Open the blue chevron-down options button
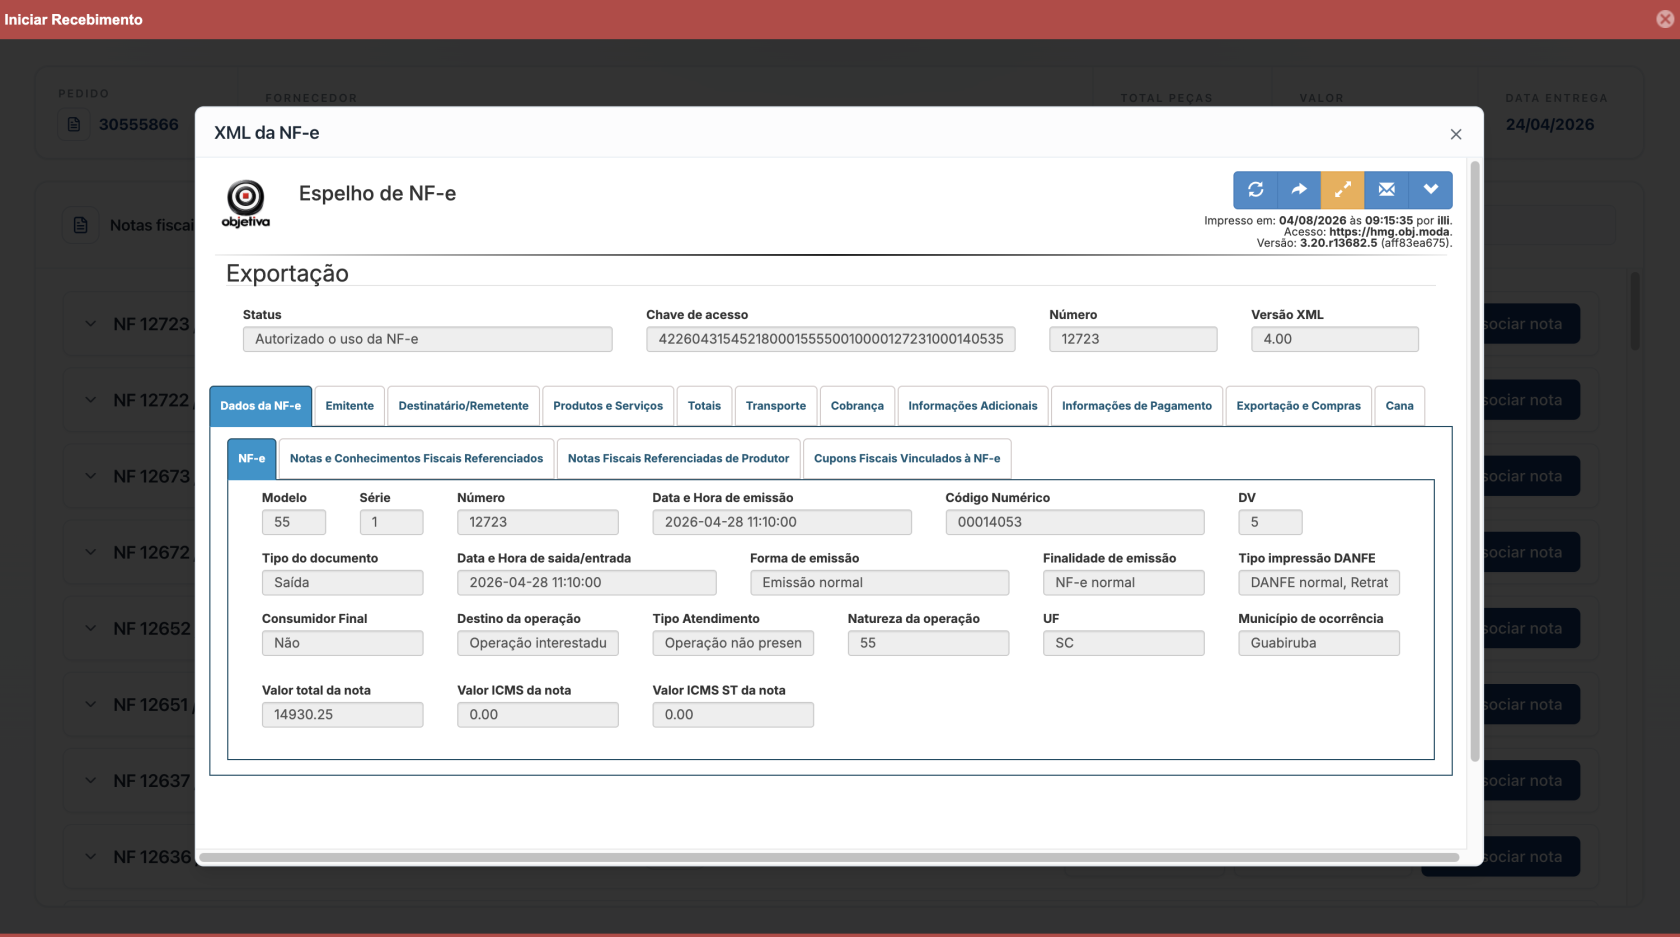Viewport: 1680px width, 937px height. pos(1431,189)
